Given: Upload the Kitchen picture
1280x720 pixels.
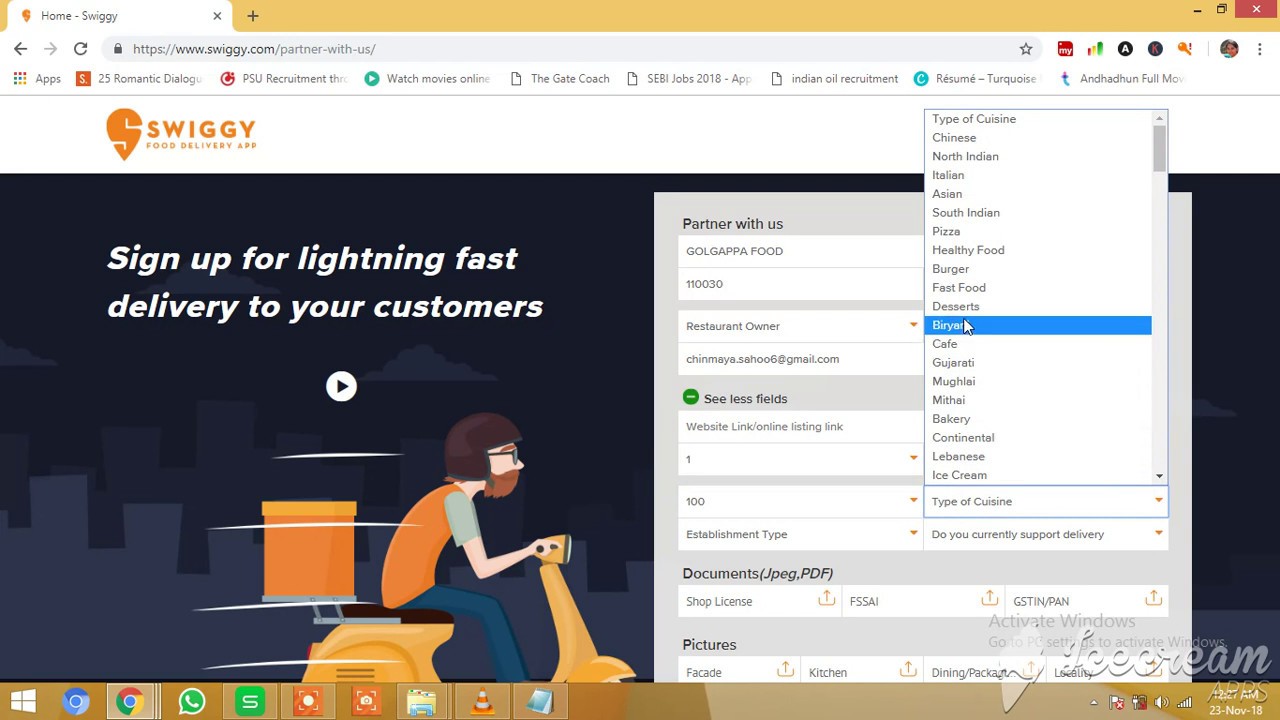Looking at the screenshot, I should click(x=907, y=669).
